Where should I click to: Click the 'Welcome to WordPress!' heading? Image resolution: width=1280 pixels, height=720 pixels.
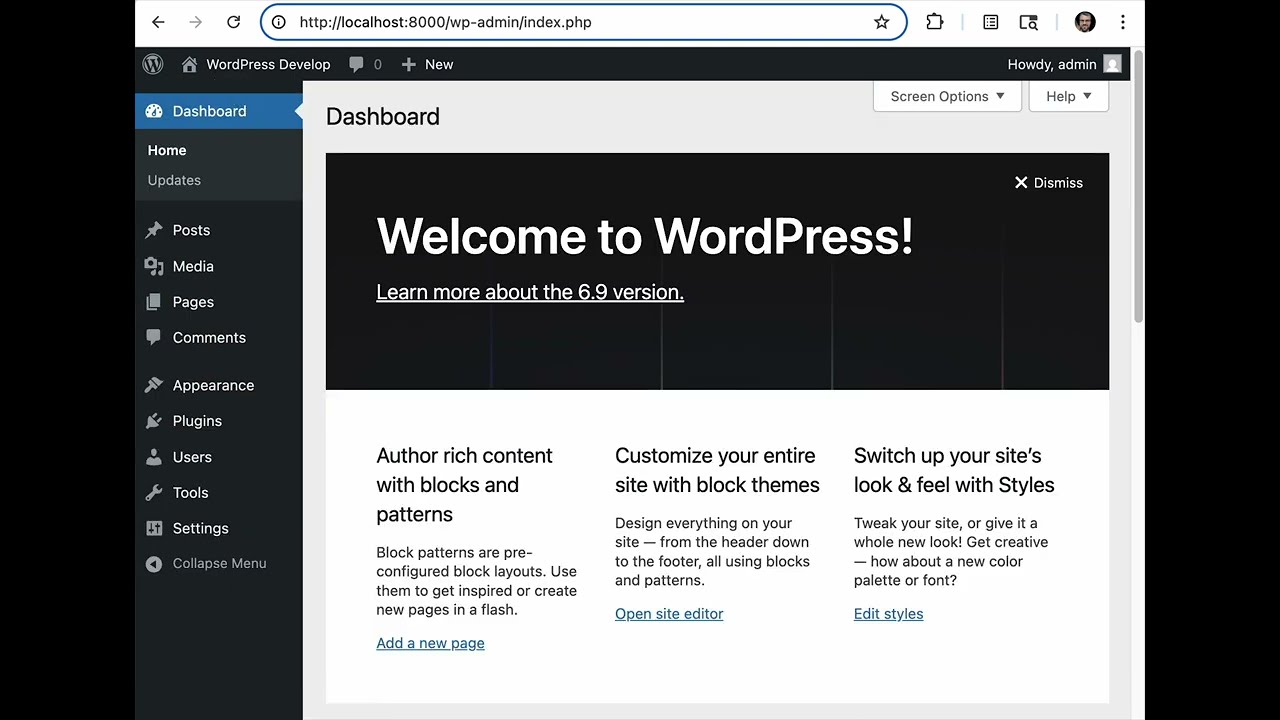coord(645,237)
